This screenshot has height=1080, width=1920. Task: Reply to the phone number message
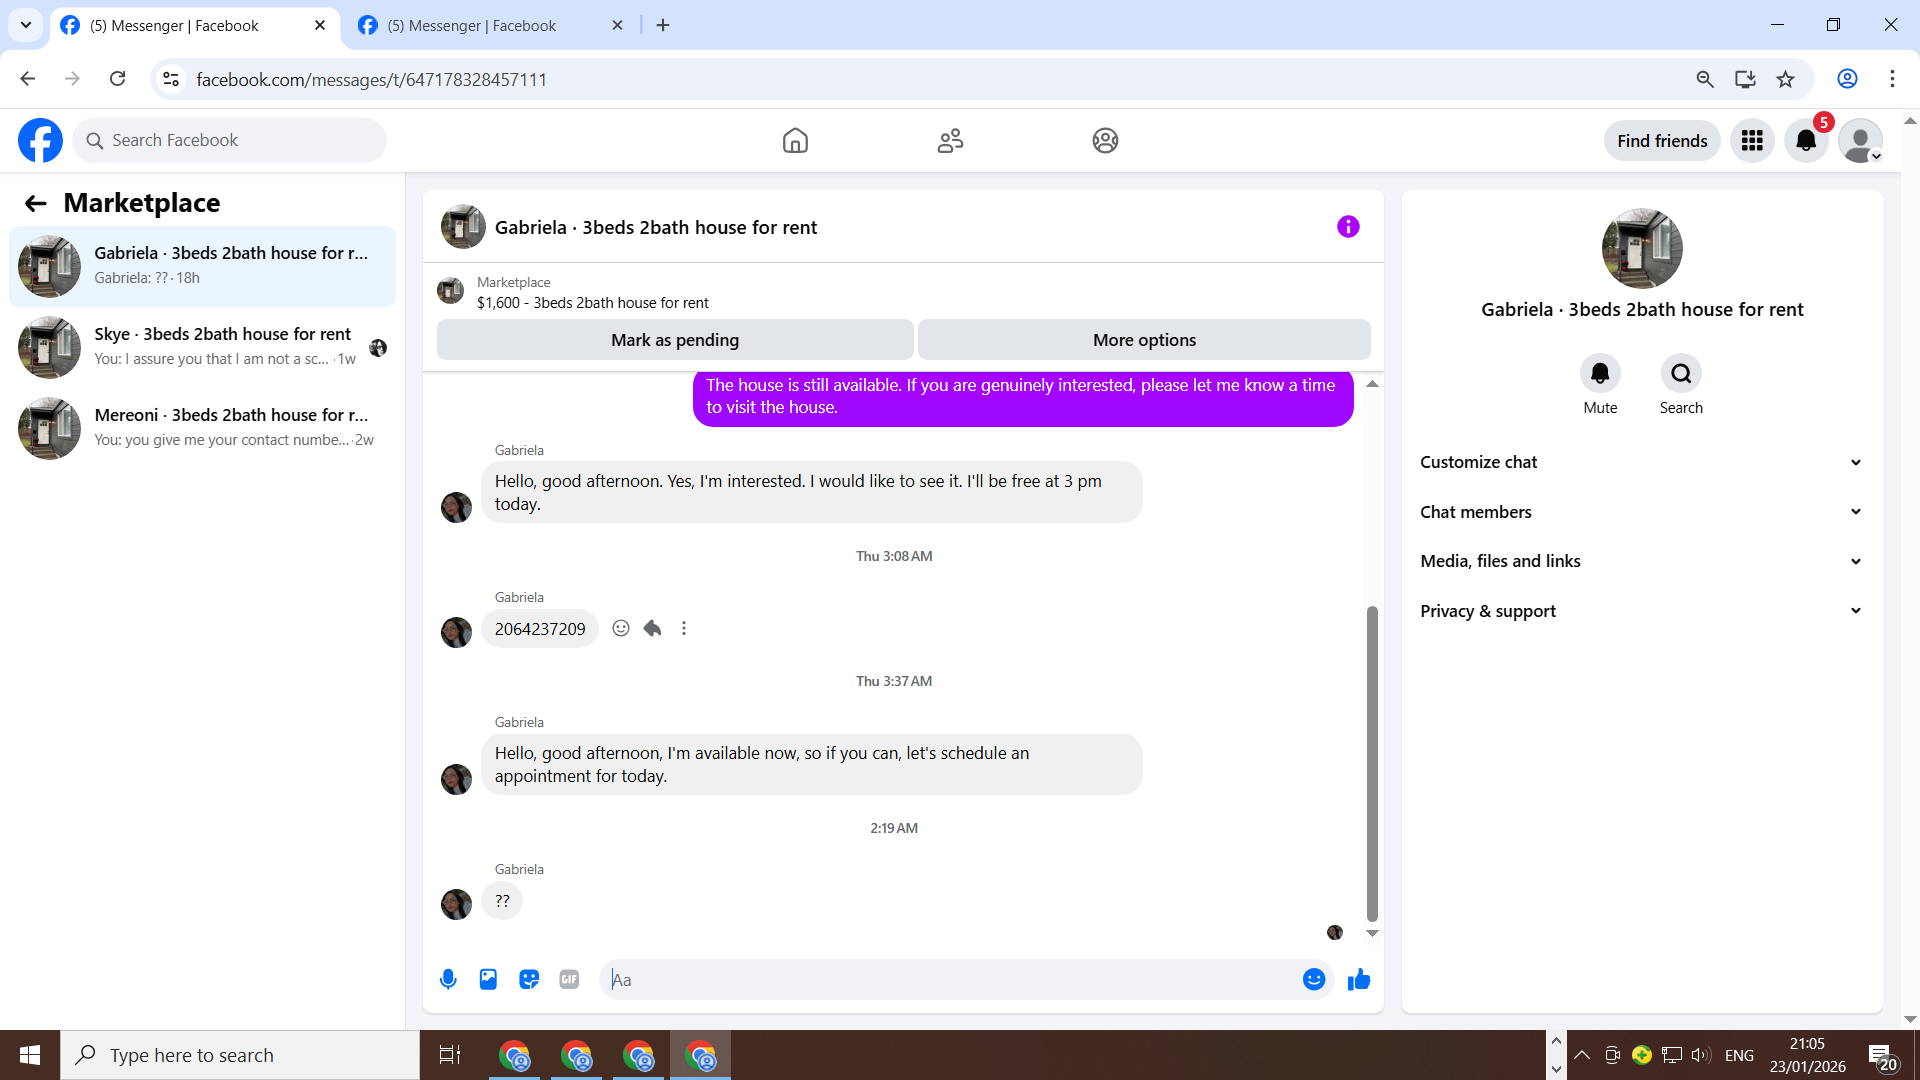coord(652,628)
